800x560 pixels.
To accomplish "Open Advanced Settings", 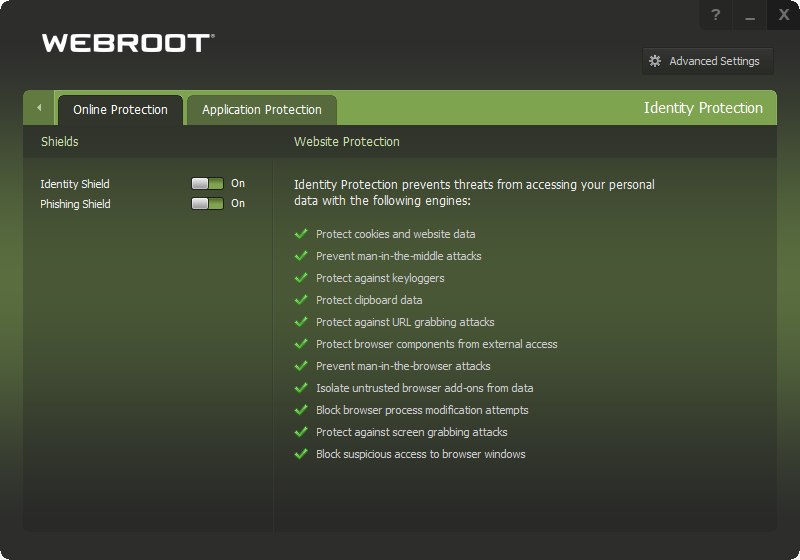I will click(708, 61).
